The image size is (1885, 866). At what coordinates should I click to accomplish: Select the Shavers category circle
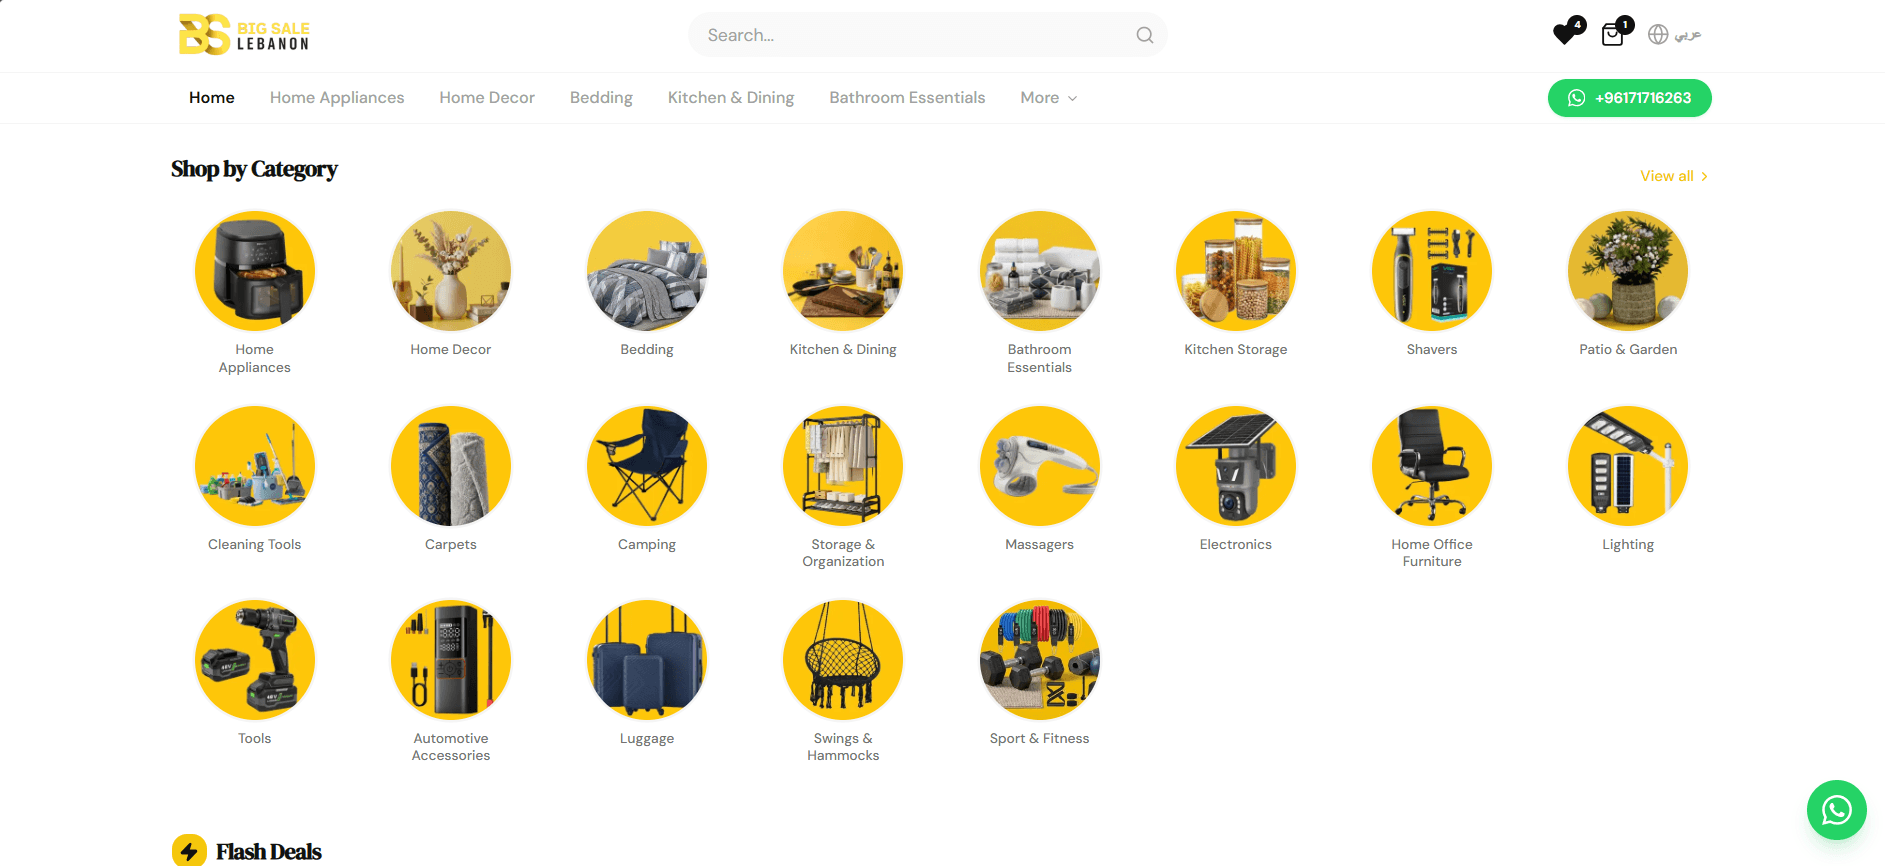(1432, 271)
